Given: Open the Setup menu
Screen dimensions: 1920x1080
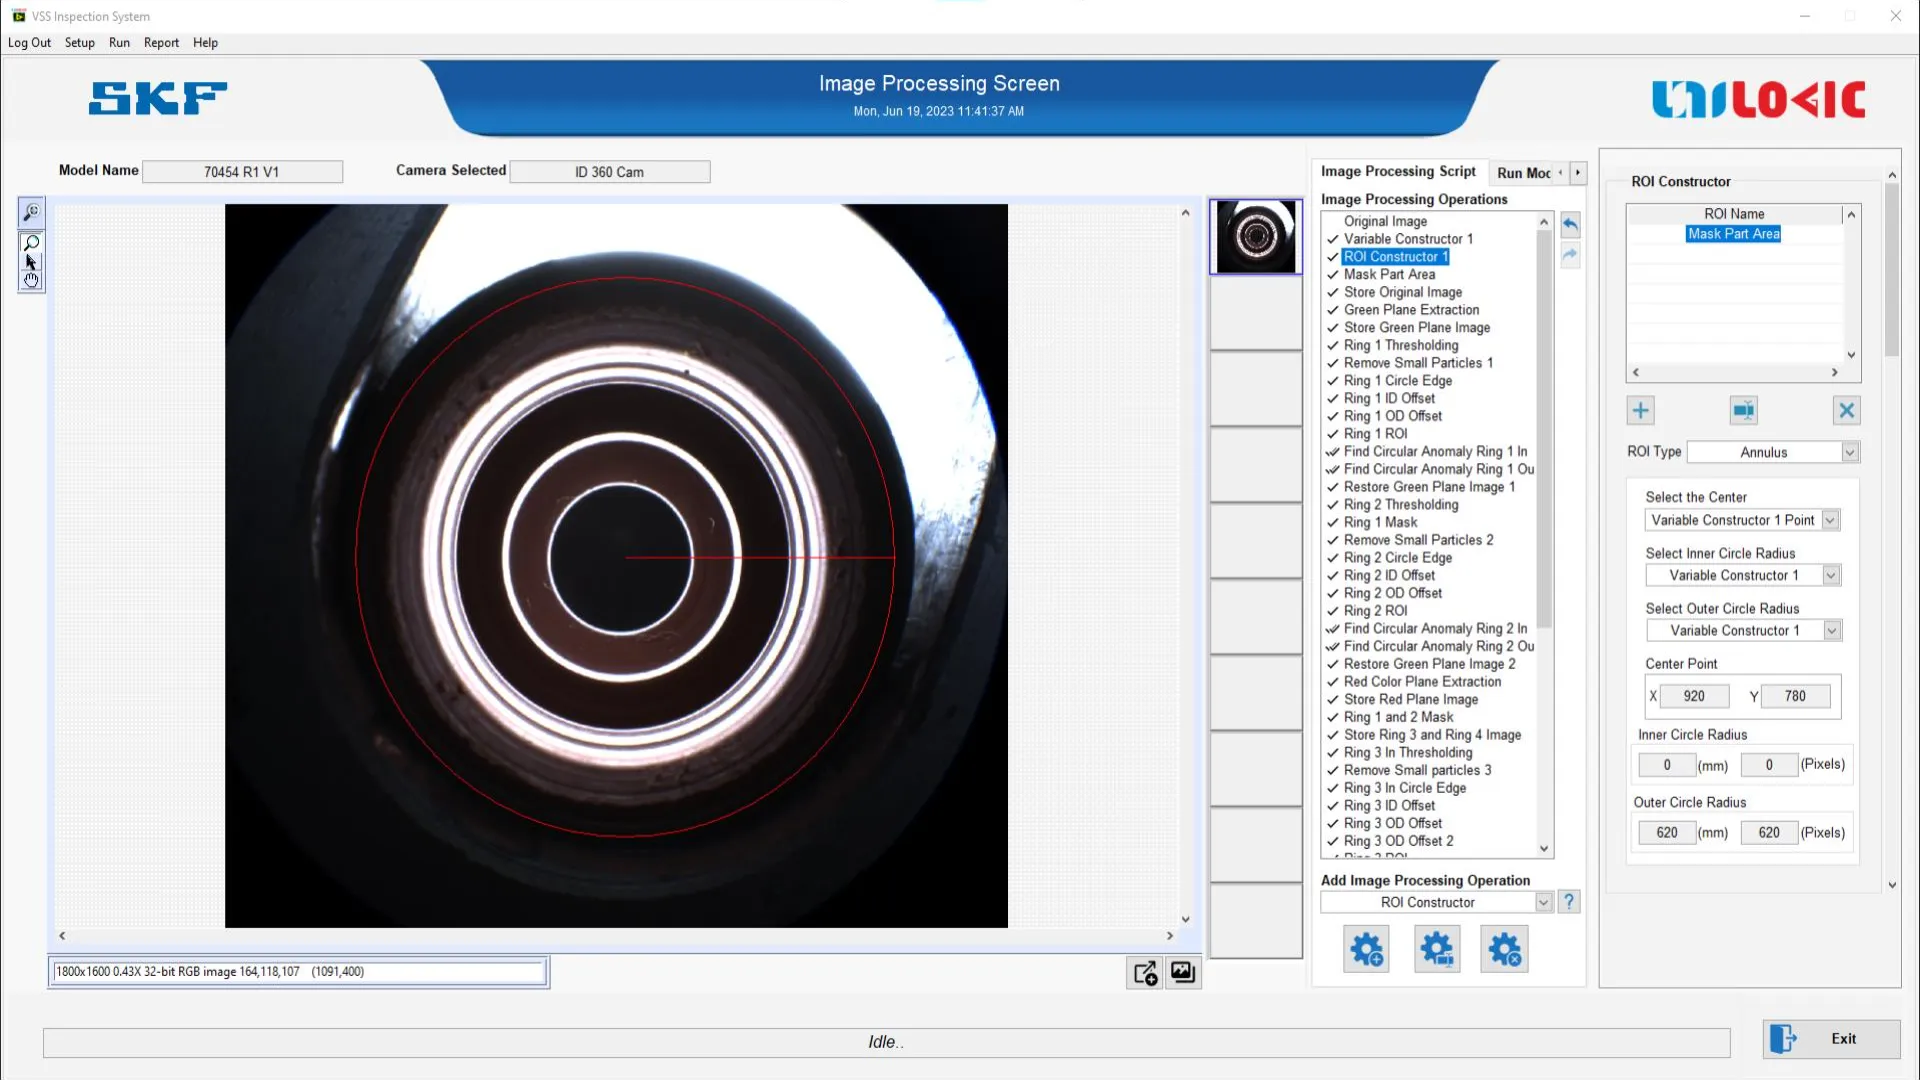Looking at the screenshot, I should (x=79, y=43).
